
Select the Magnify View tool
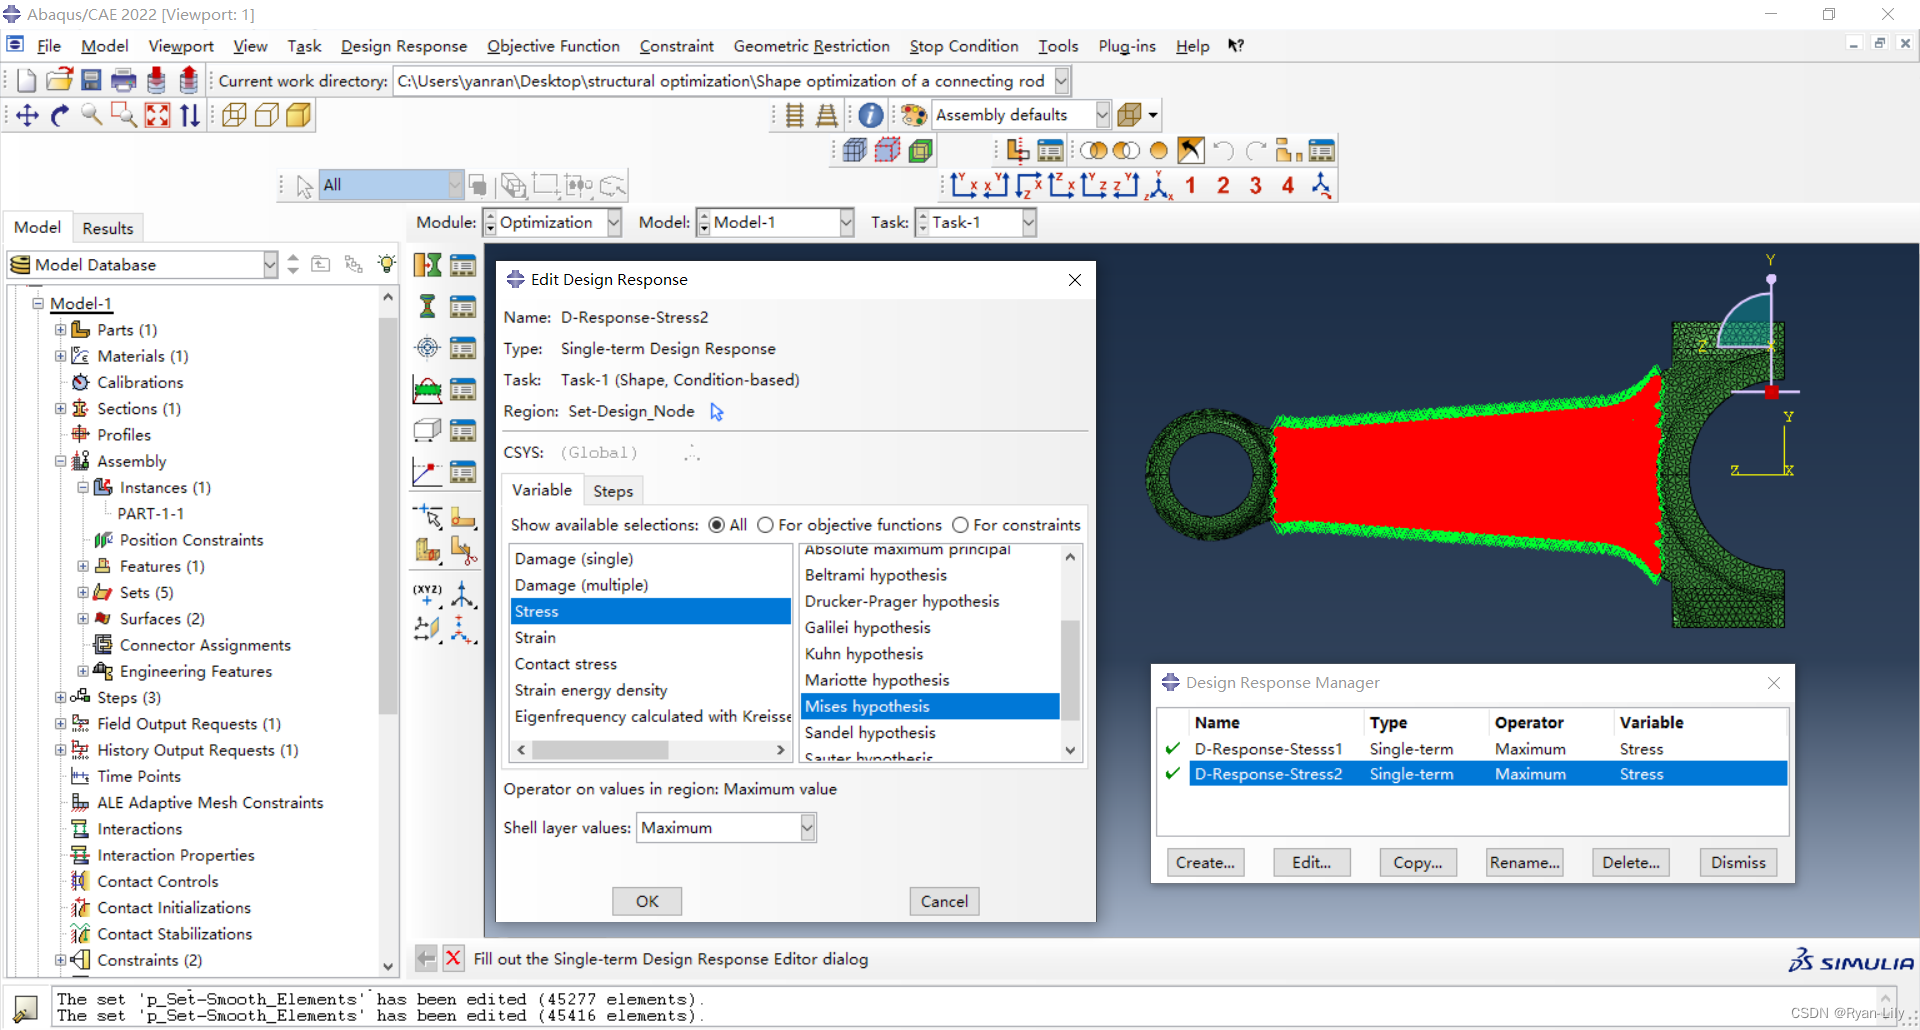[x=91, y=115]
